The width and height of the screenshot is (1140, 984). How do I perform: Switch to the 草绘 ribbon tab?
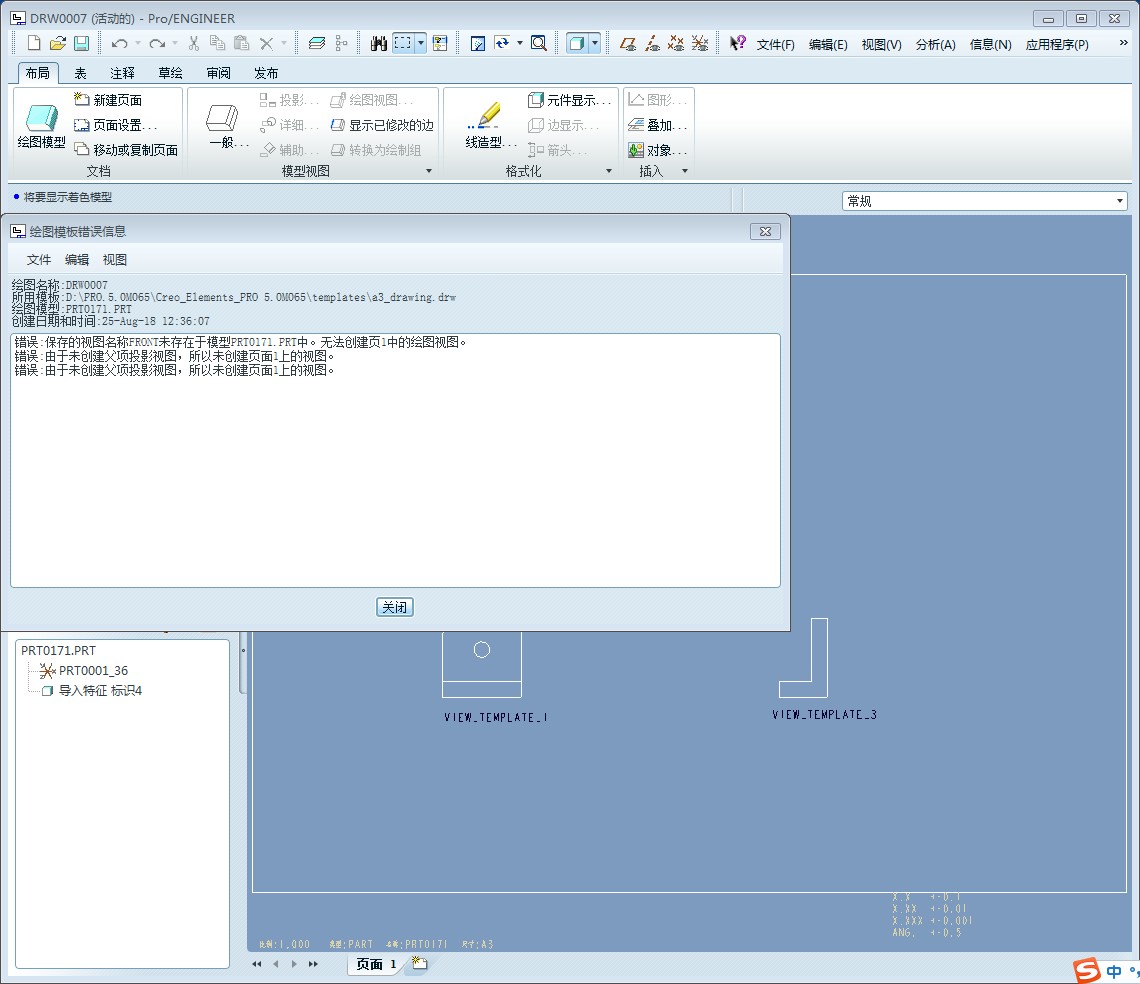(x=170, y=73)
